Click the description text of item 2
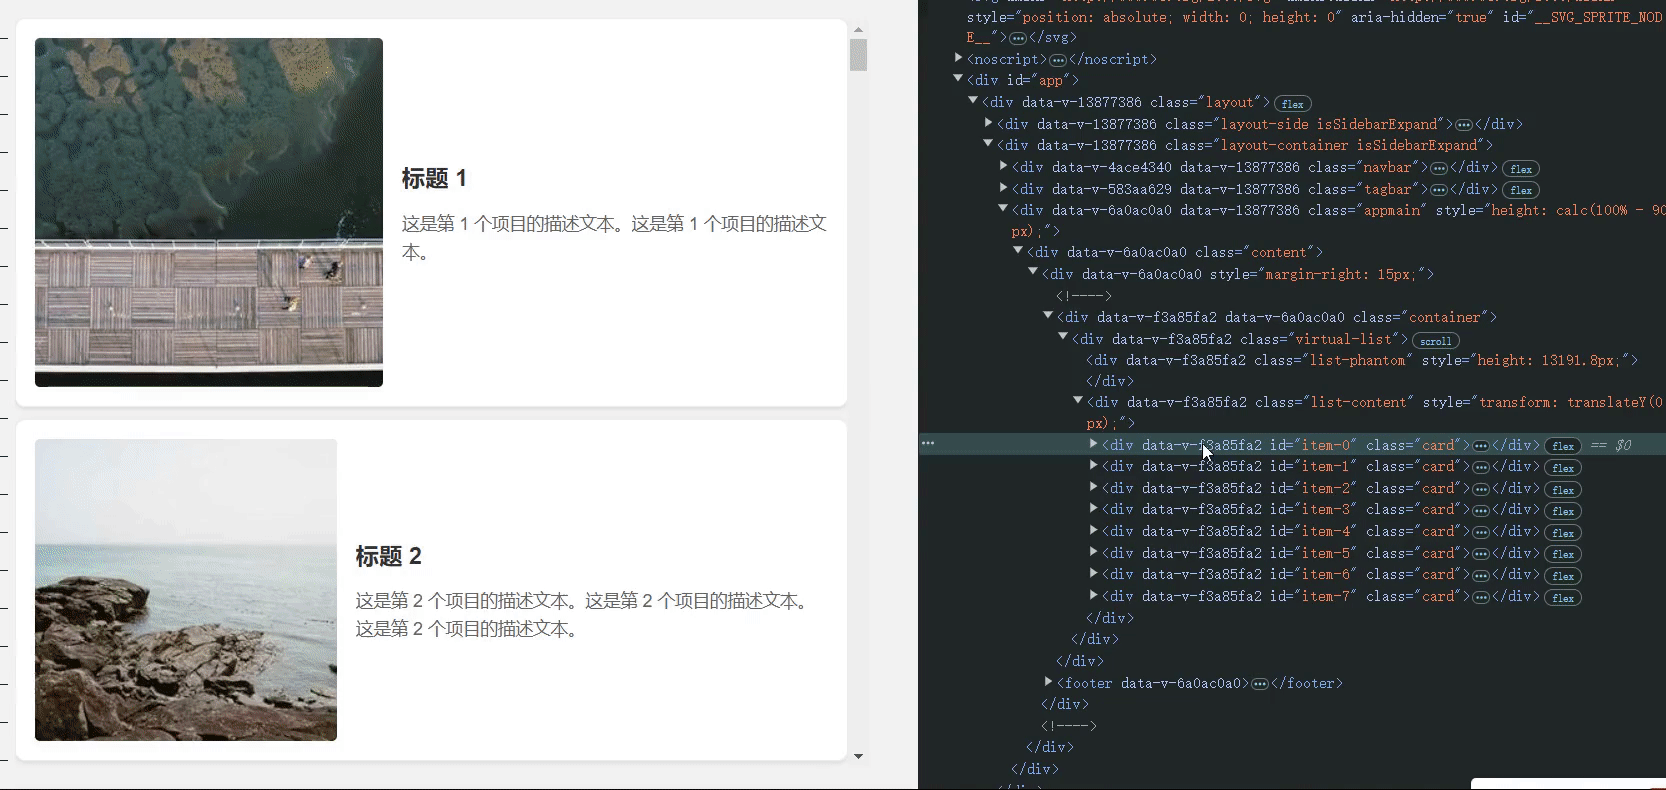 [584, 615]
